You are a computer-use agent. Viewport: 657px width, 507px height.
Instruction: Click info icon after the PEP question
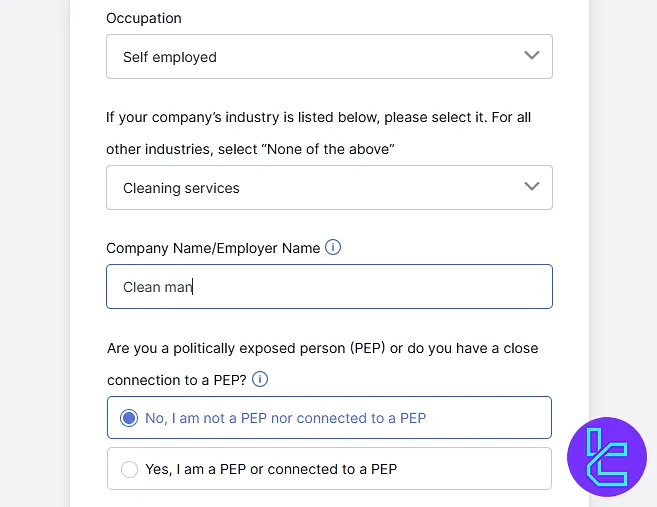click(260, 379)
